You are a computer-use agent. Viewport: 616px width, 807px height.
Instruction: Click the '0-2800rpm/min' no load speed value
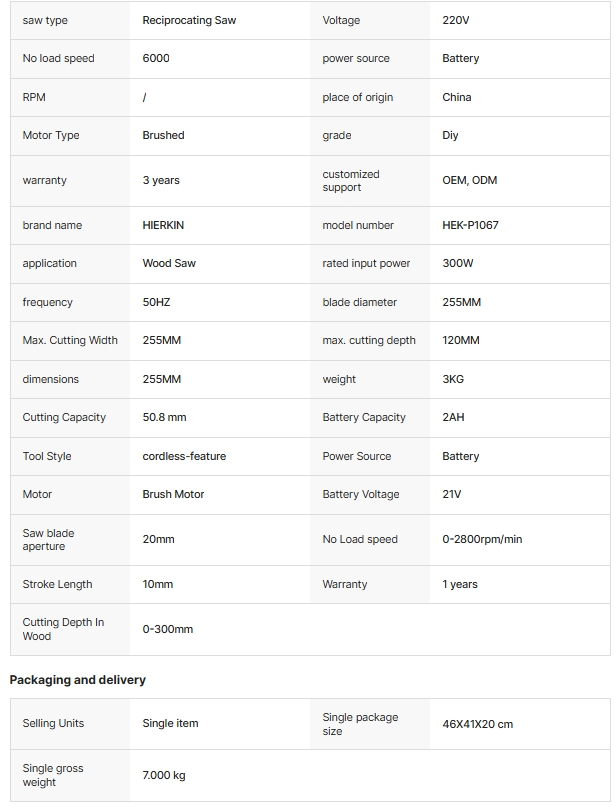click(x=482, y=539)
